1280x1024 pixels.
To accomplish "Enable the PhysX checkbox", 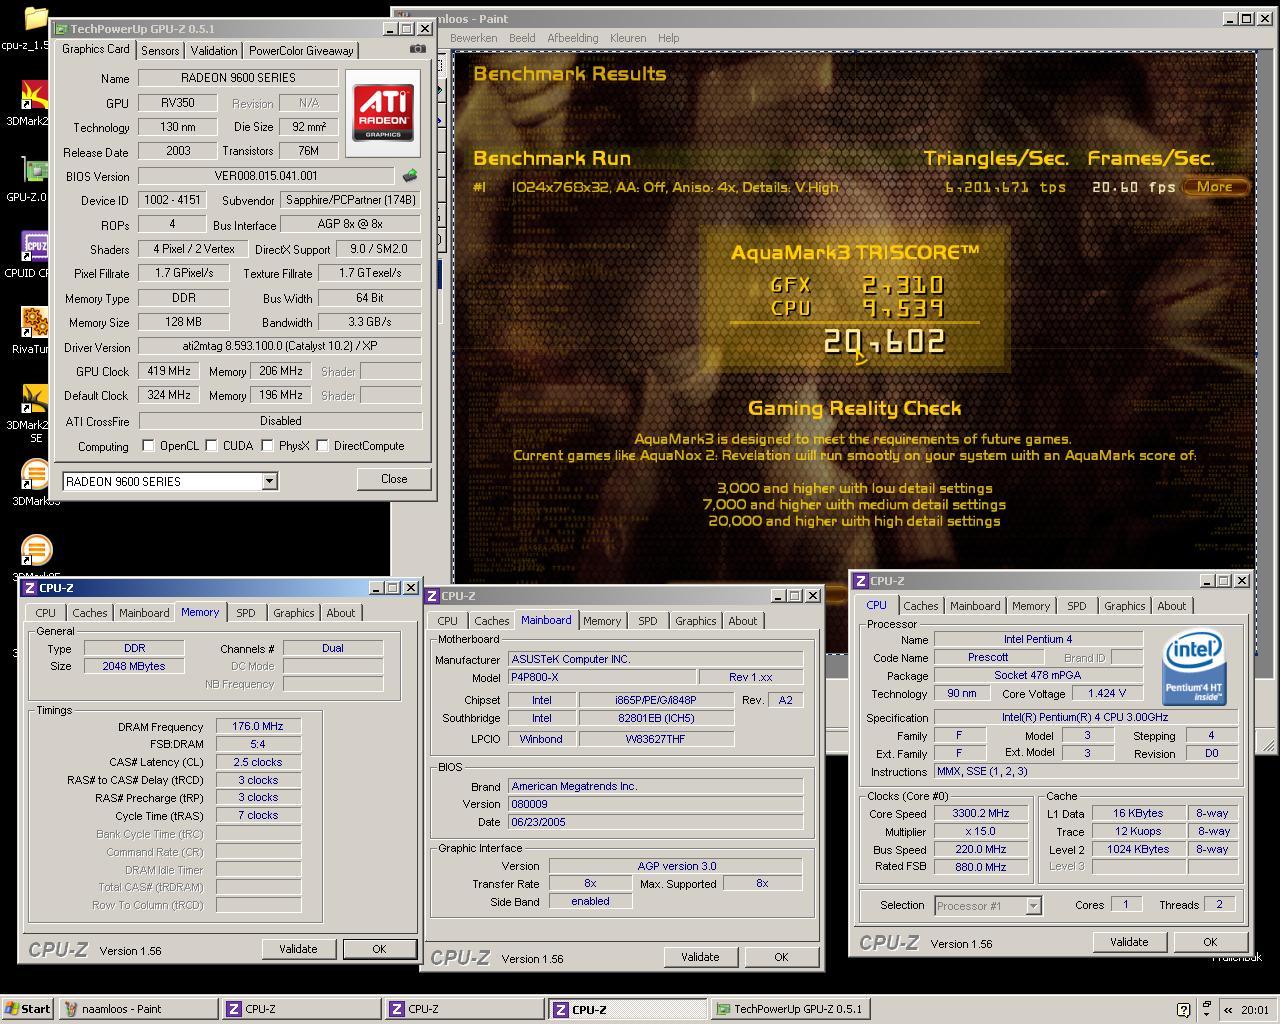I will 268,446.
